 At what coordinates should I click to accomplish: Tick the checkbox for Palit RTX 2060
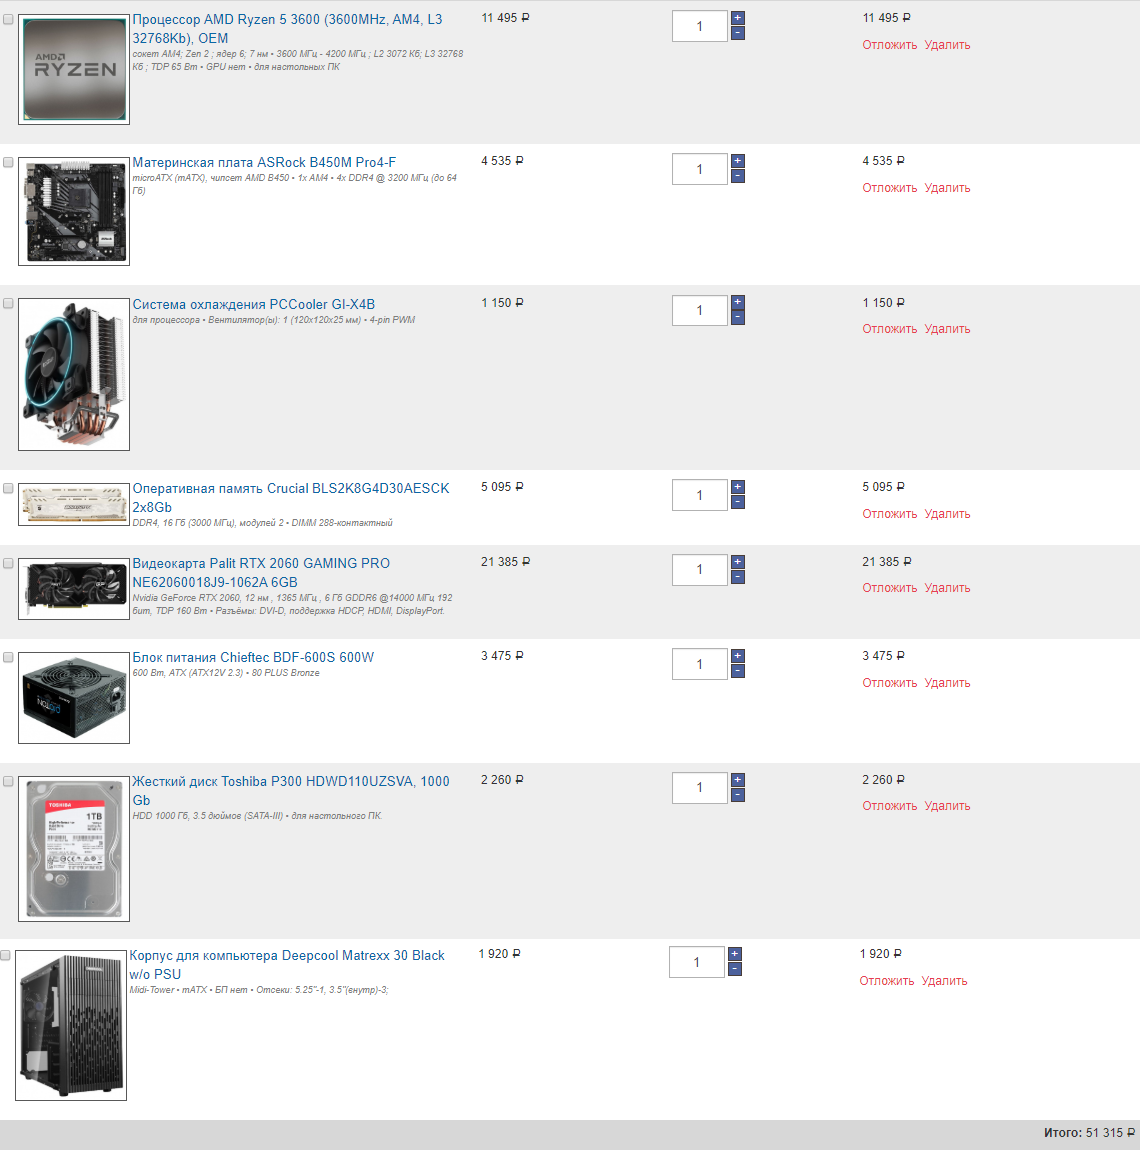tap(8, 563)
